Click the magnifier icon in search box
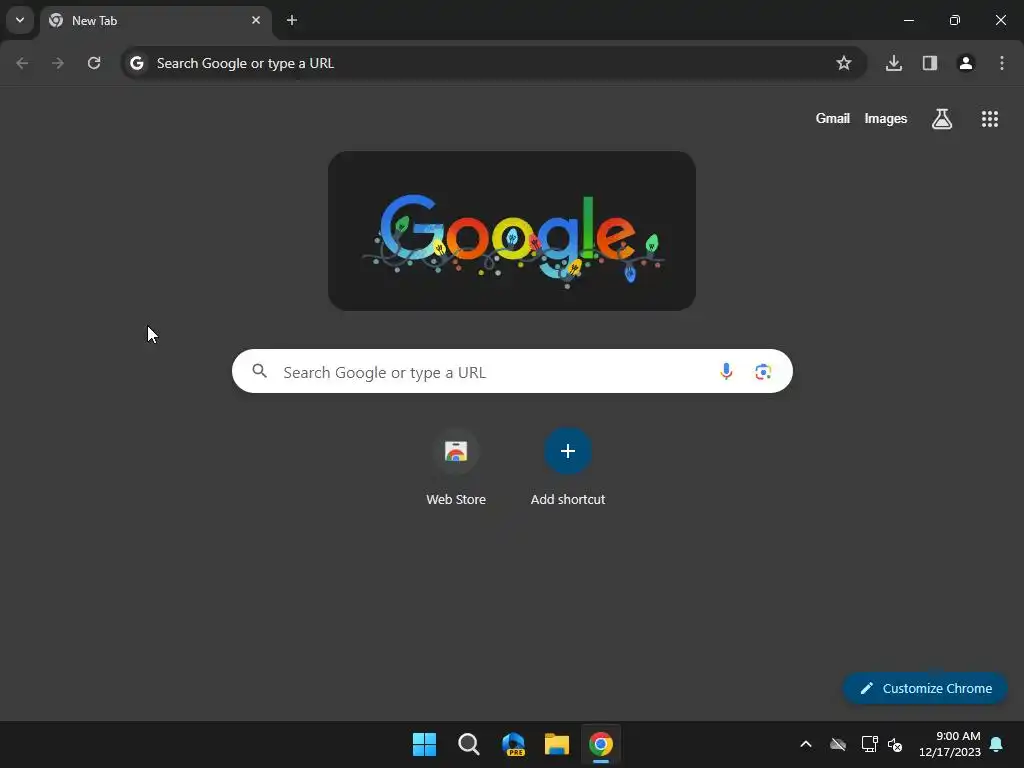 tap(260, 372)
